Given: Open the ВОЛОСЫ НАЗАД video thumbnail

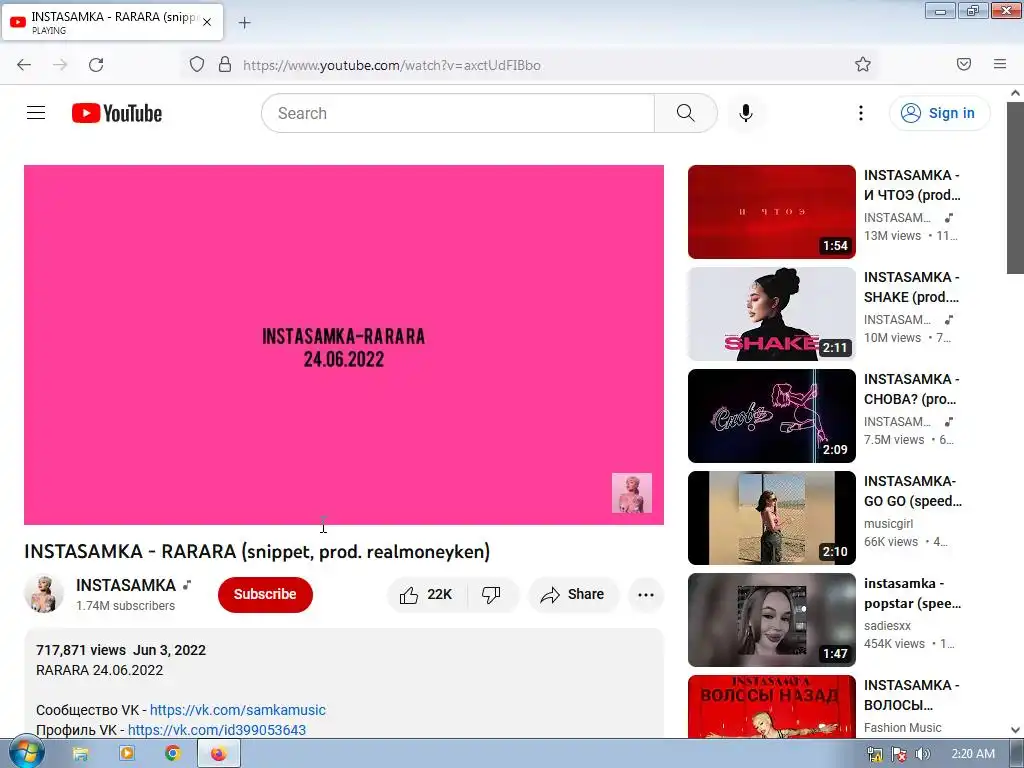Looking at the screenshot, I should coord(771,706).
